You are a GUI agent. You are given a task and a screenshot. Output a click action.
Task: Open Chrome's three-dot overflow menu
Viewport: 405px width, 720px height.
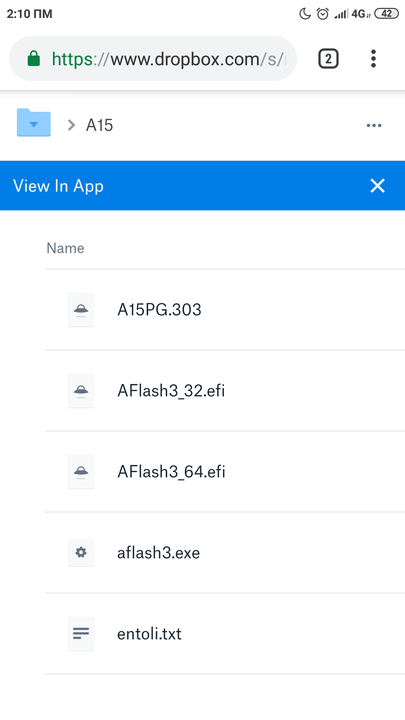pos(373,59)
